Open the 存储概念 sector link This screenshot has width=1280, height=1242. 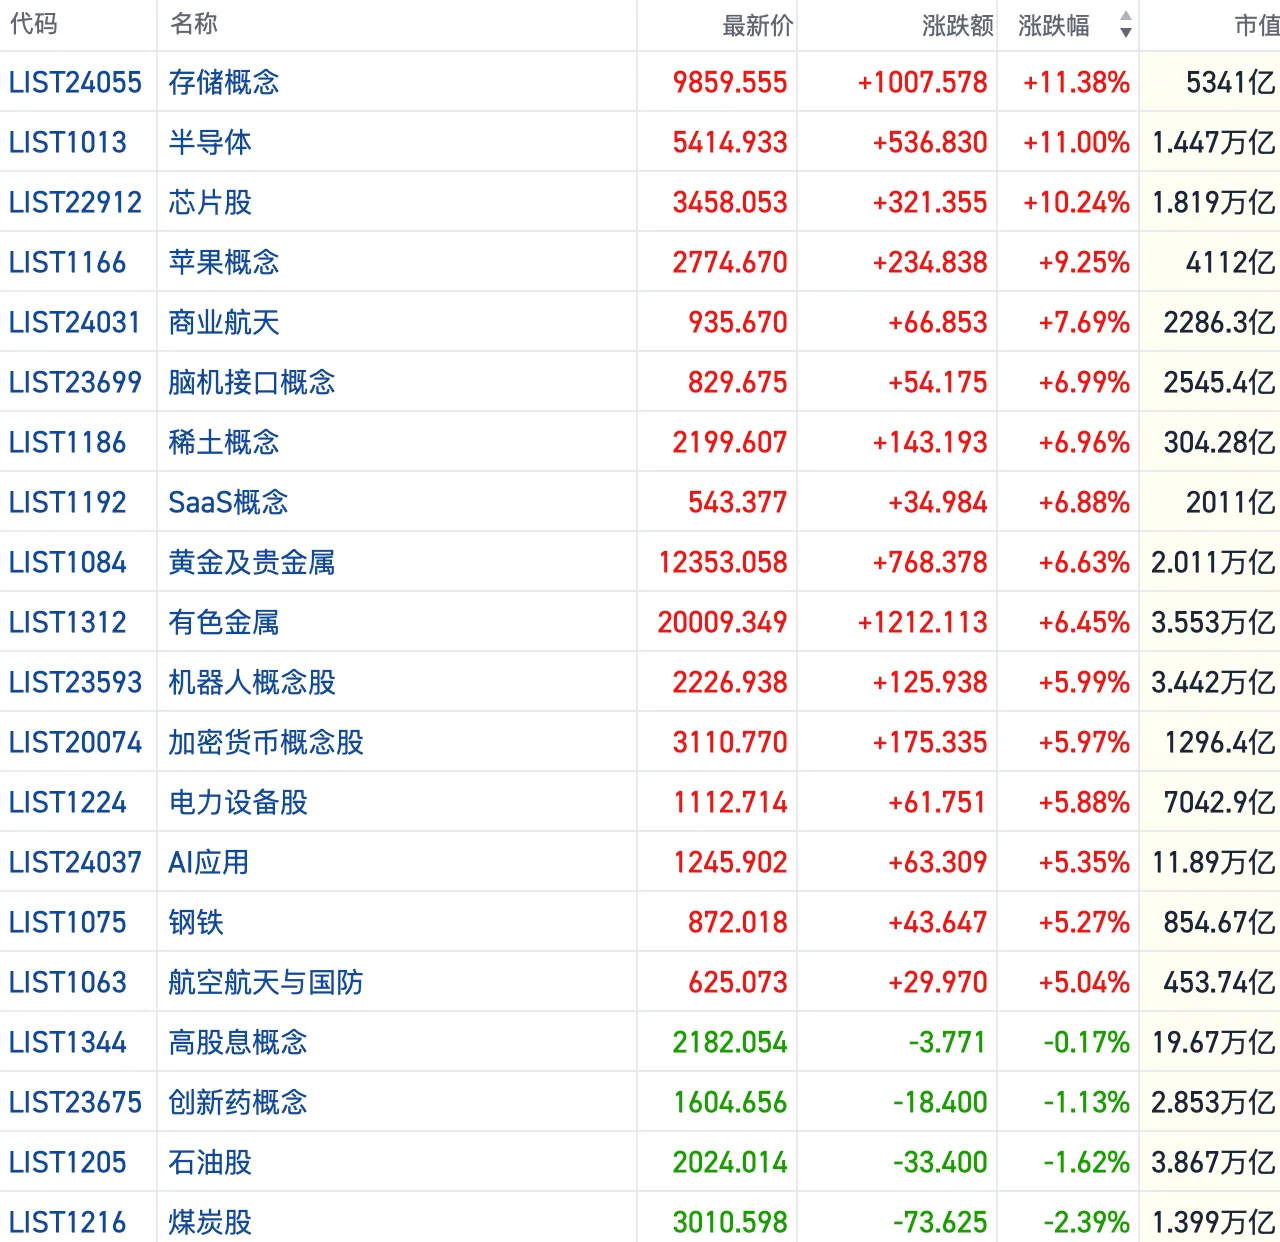(224, 82)
